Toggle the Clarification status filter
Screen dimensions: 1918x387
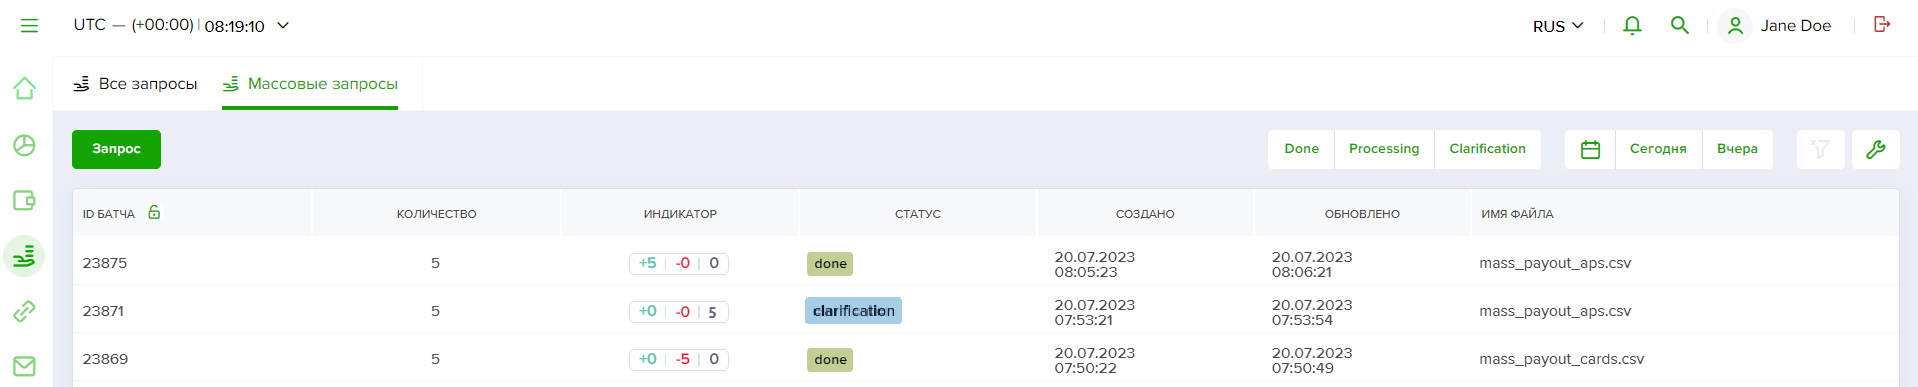1488,149
